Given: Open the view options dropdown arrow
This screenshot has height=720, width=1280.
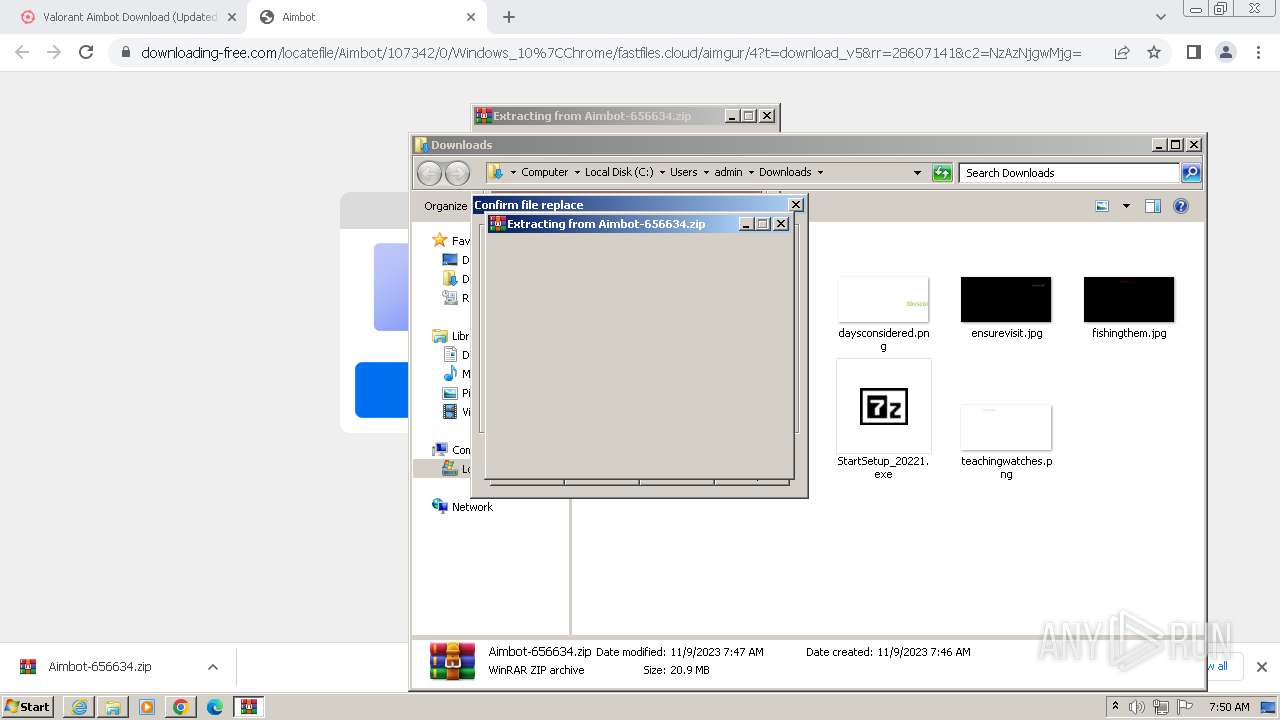Looking at the screenshot, I should pos(1126,206).
